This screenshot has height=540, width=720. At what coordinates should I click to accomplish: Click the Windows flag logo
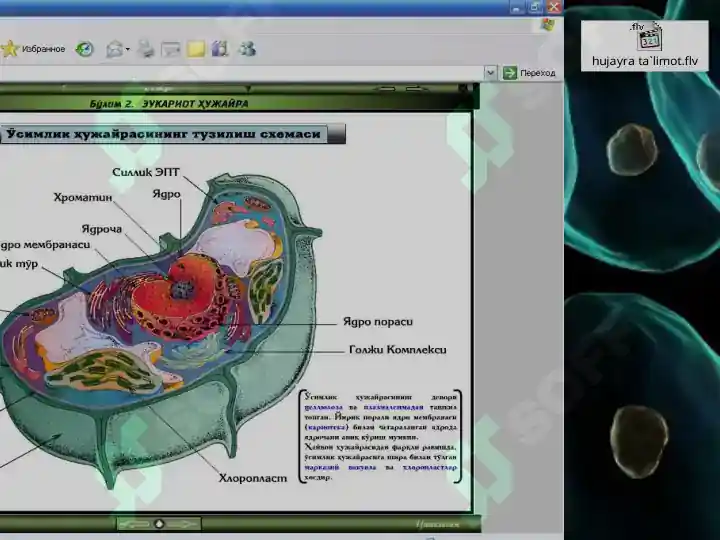click(x=547, y=25)
